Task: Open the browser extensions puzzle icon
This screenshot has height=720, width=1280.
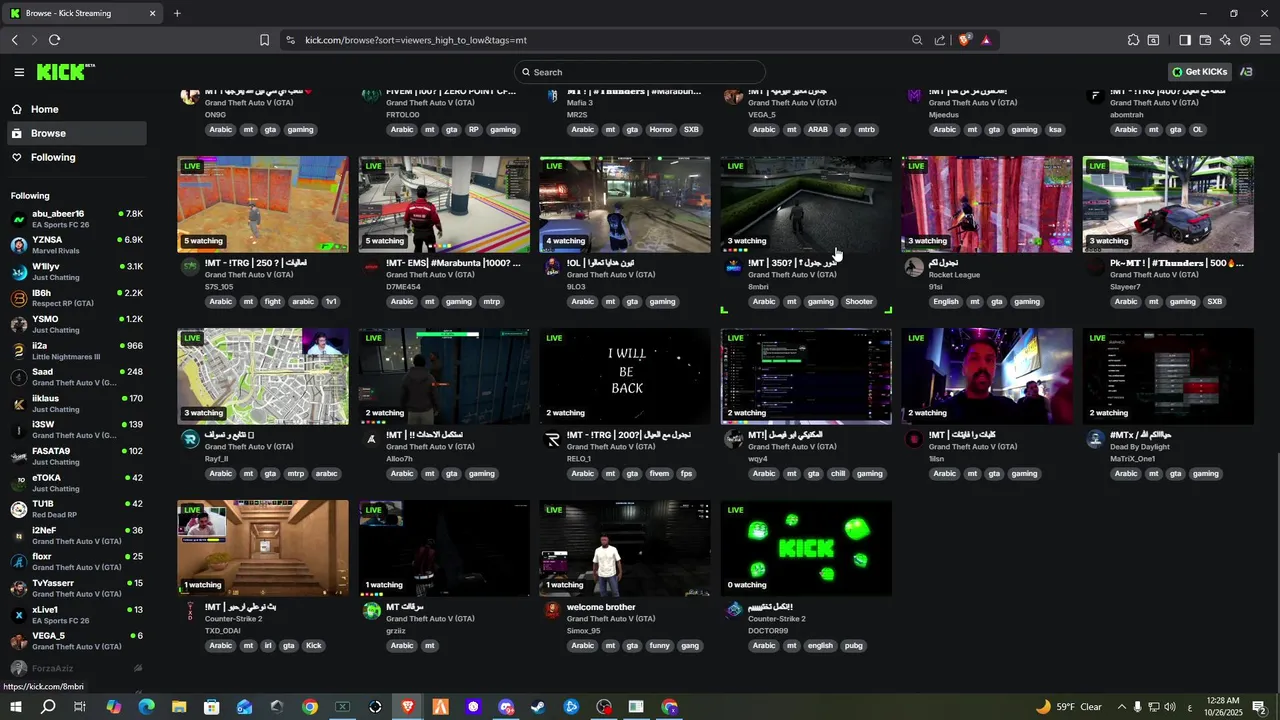Action: point(1133,40)
